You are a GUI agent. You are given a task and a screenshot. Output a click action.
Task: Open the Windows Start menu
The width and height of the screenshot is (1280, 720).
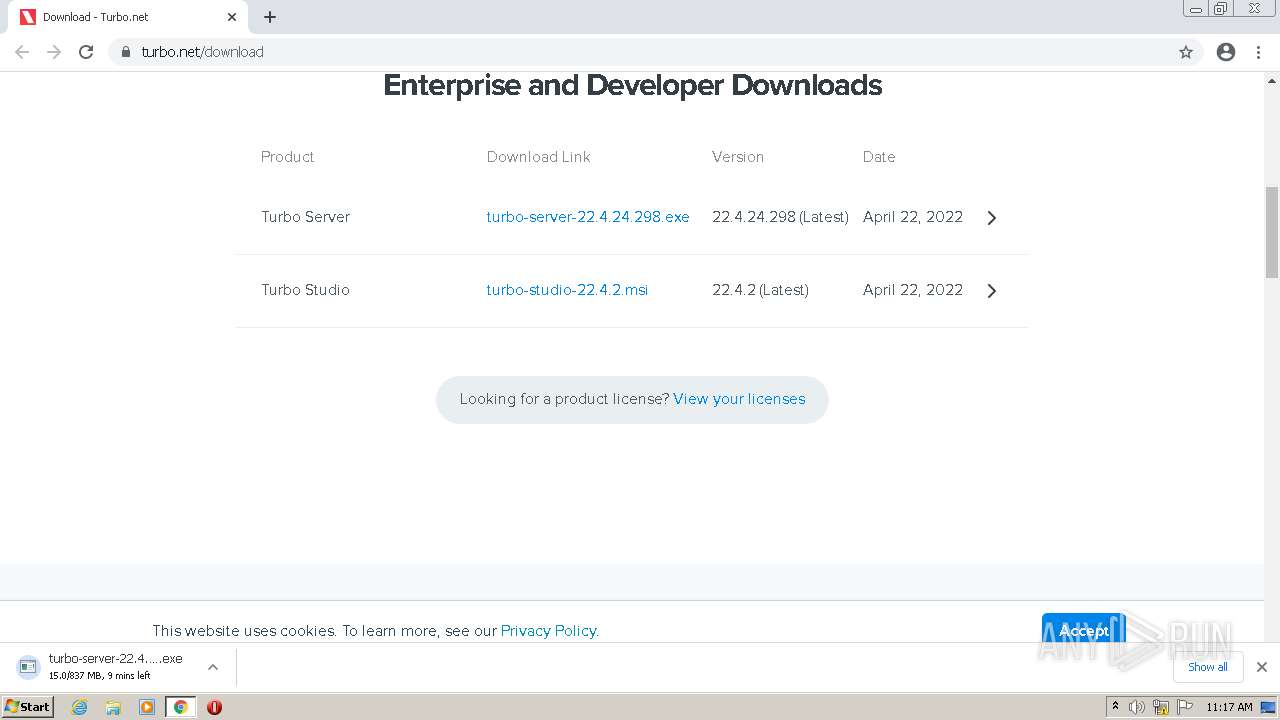pos(28,707)
